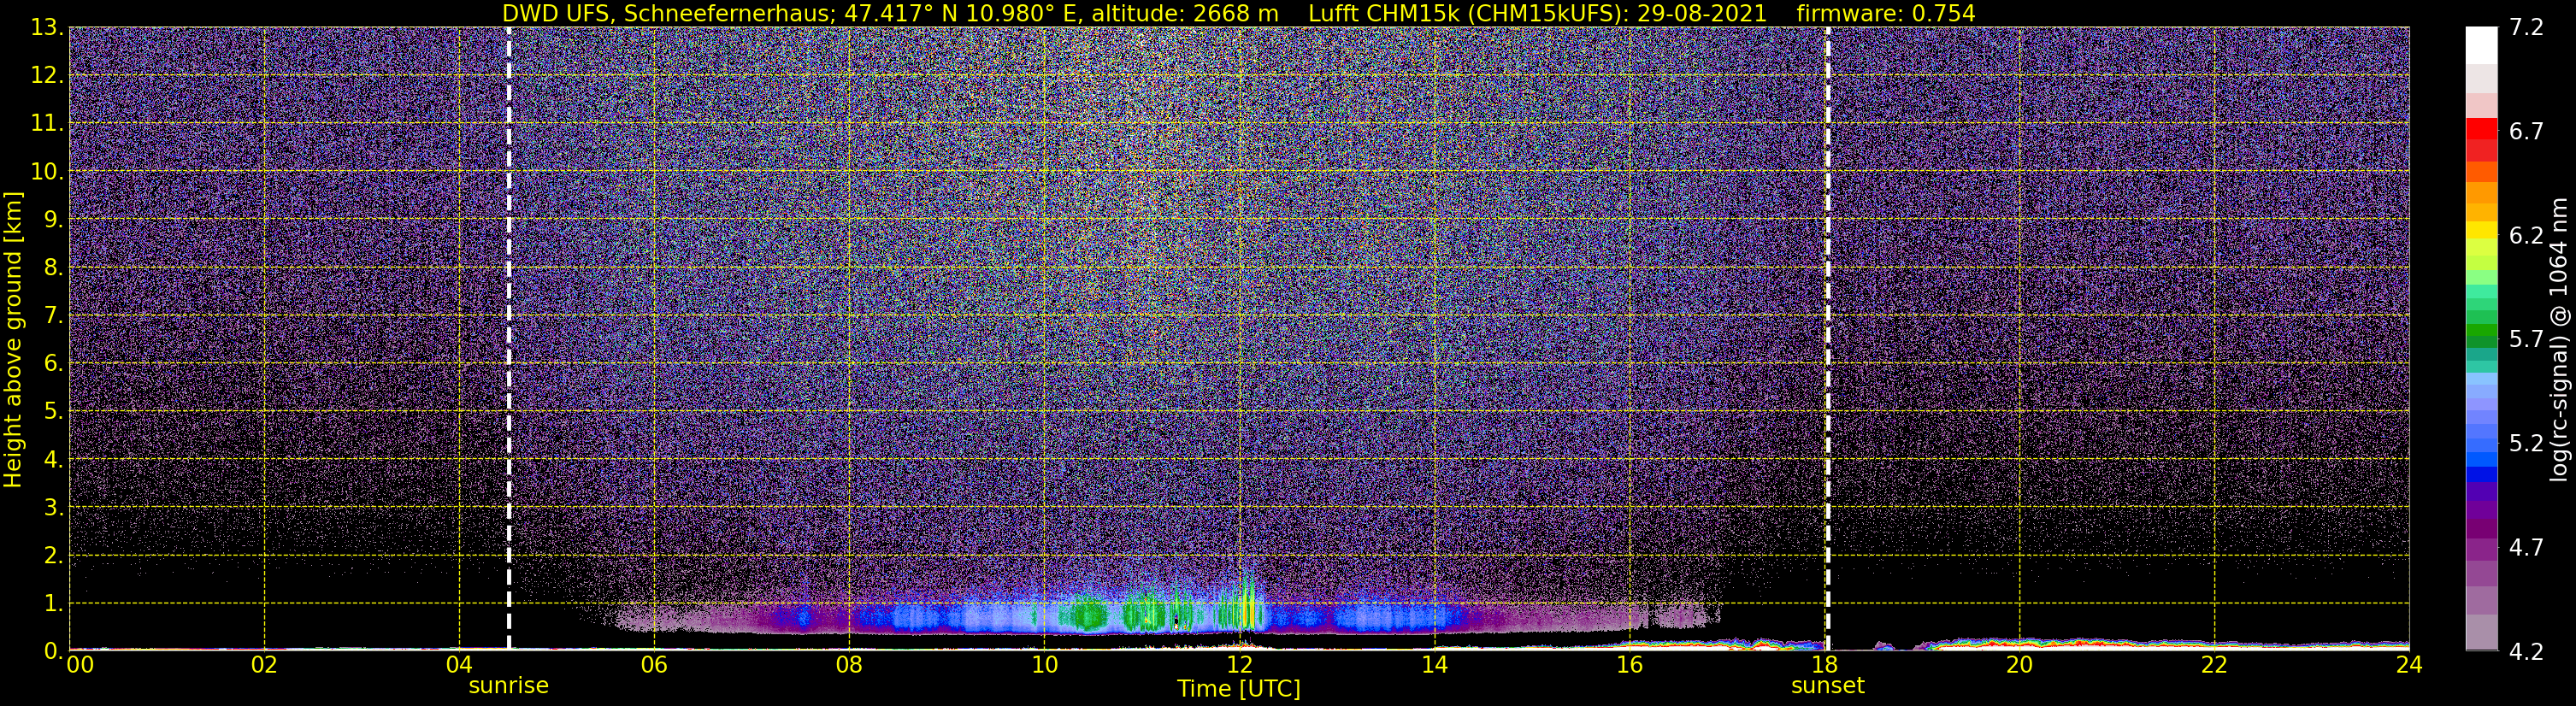Click the time tick label '18'

(x=1824, y=665)
